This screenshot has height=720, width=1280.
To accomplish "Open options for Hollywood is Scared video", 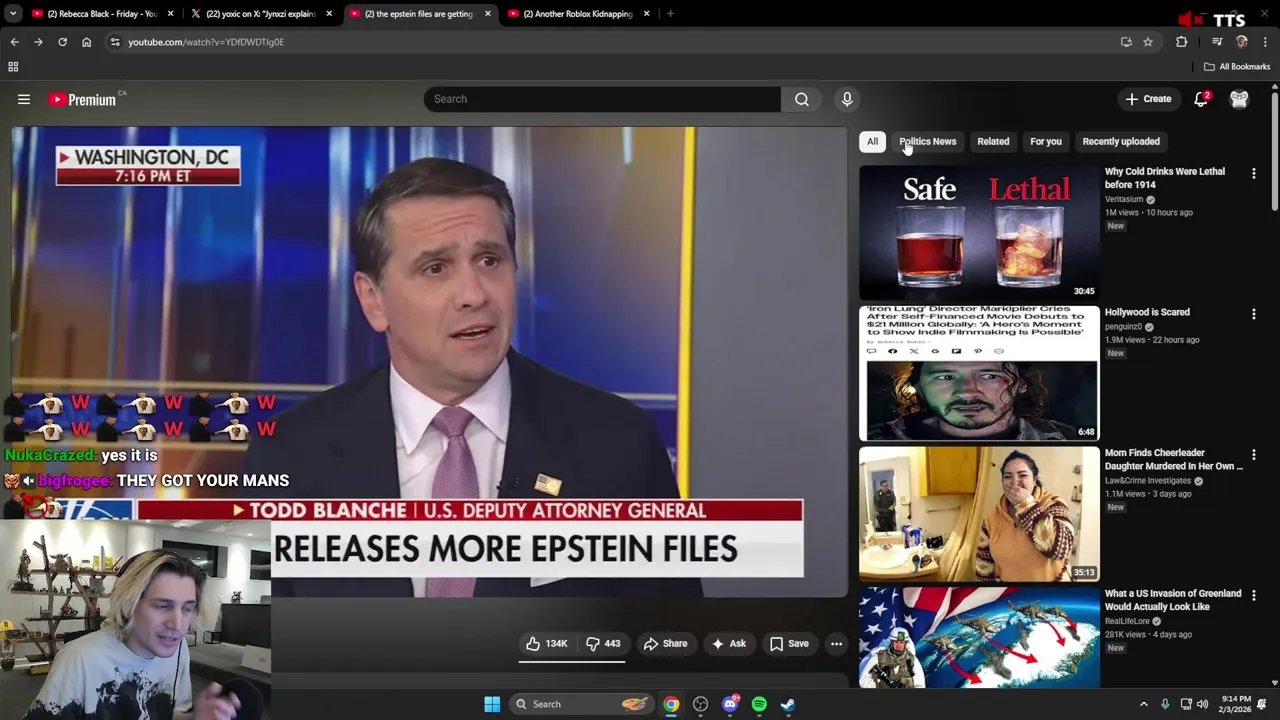I will (x=1253, y=314).
